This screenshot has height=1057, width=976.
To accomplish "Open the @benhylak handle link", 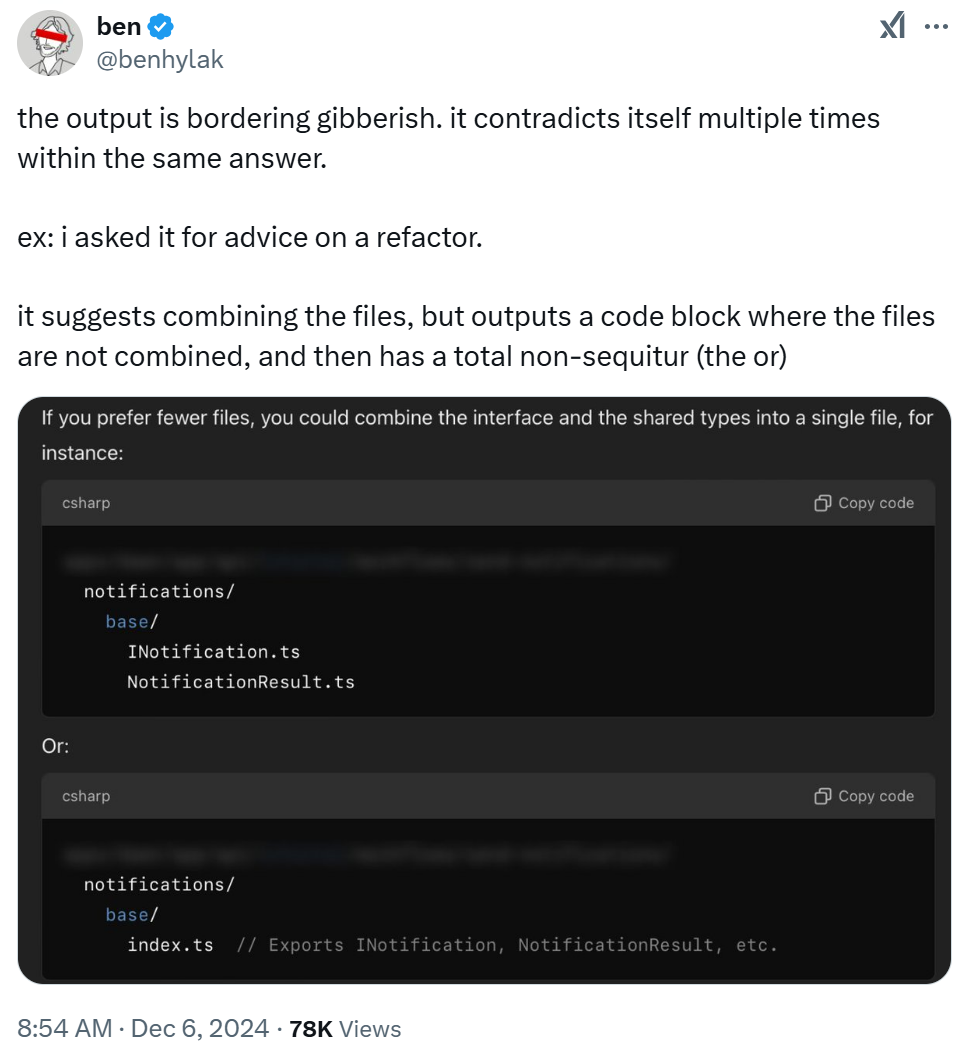I will coord(160,60).
